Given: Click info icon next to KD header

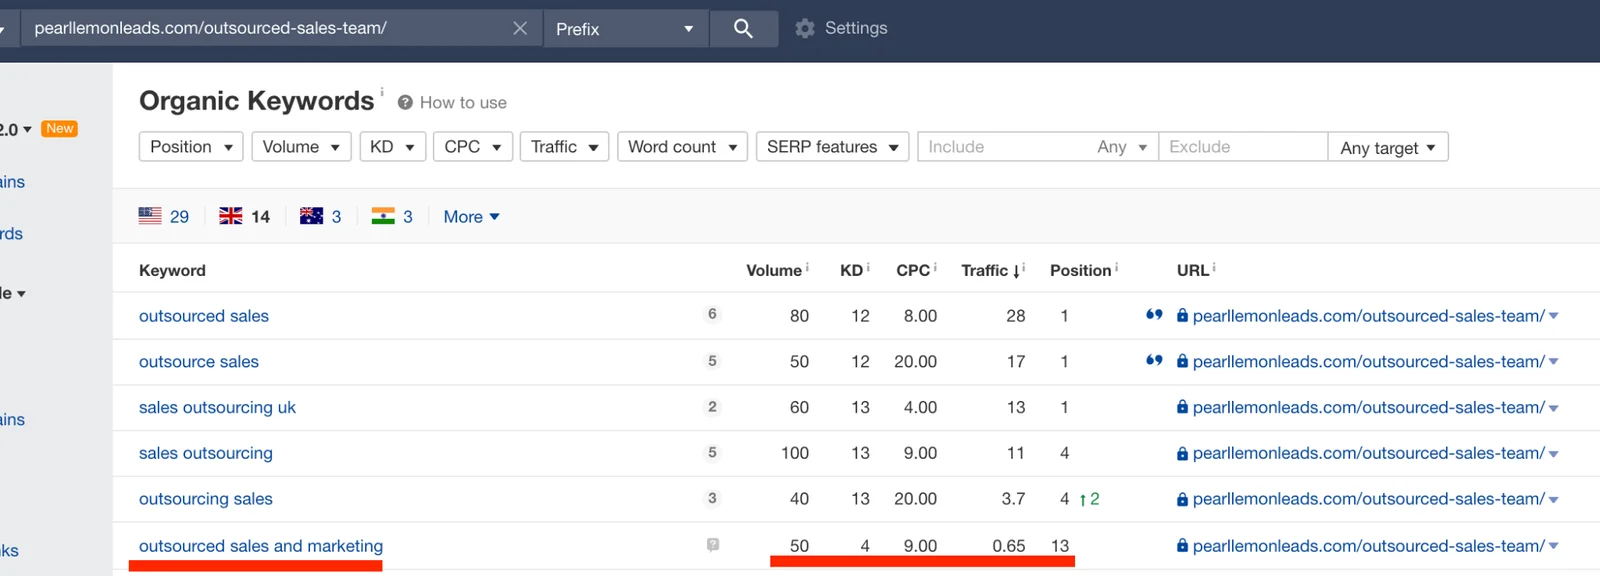Looking at the screenshot, I should (x=868, y=267).
